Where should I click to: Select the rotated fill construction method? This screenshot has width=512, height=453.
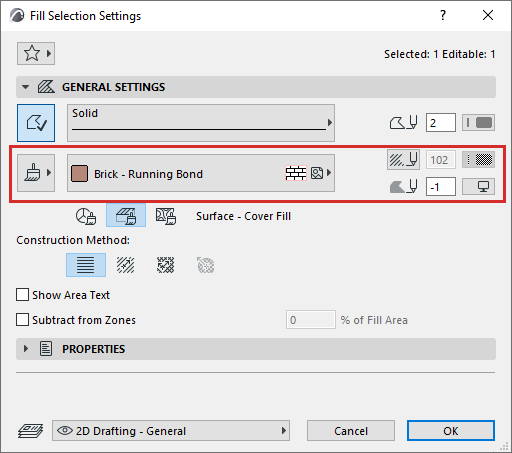coord(126,265)
